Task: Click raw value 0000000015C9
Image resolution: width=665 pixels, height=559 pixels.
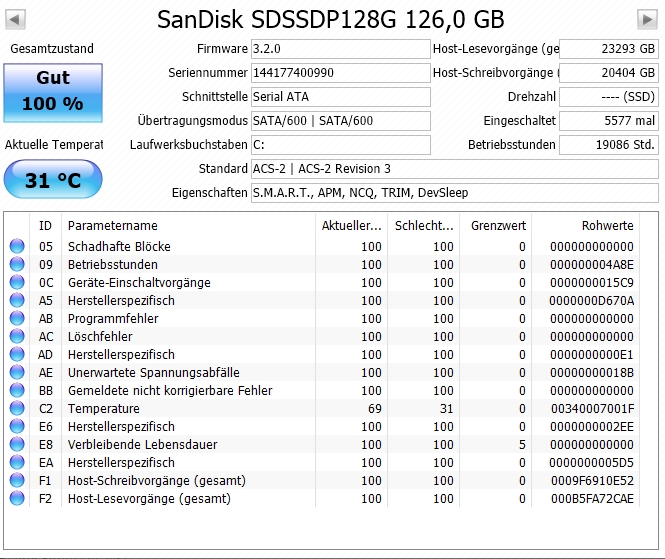Action: pyautogui.click(x=592, y=282)
